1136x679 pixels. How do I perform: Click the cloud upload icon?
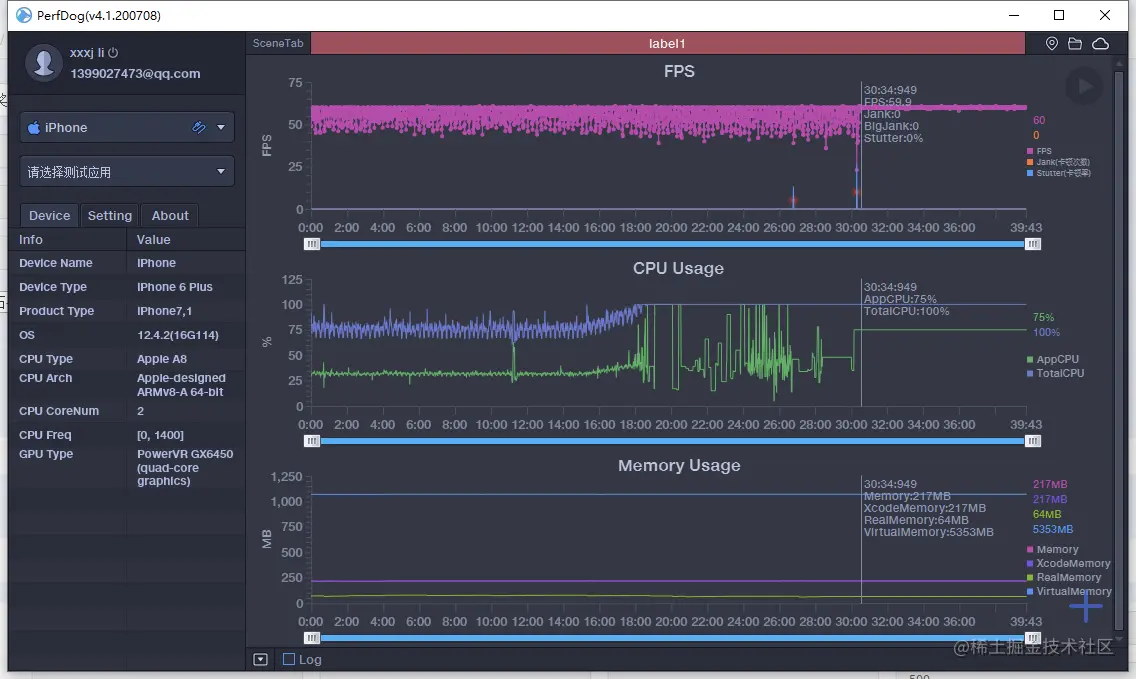(1100, 43)
